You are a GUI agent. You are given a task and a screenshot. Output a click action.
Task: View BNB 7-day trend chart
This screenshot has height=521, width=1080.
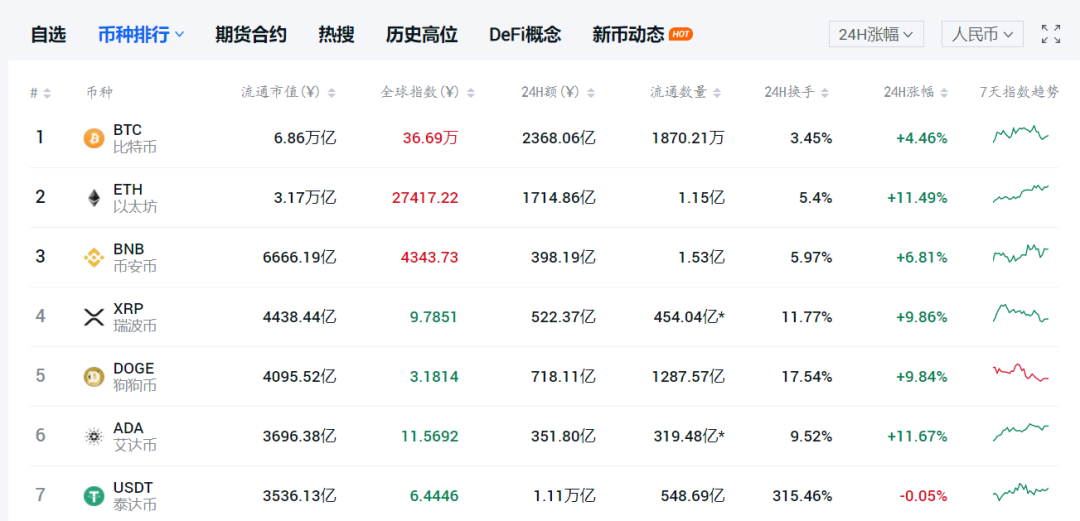click(x=1021, y=253)
